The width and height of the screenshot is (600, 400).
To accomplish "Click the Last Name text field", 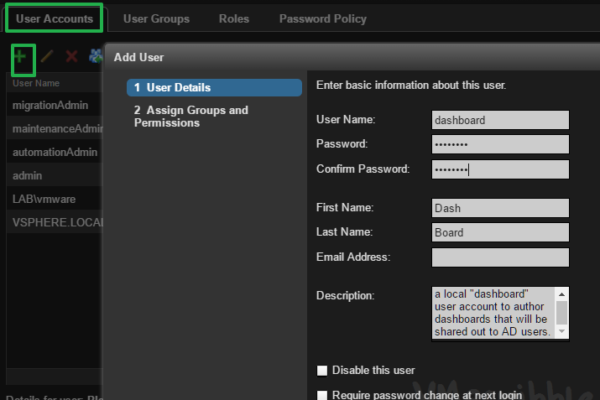I will click(500, 233).
